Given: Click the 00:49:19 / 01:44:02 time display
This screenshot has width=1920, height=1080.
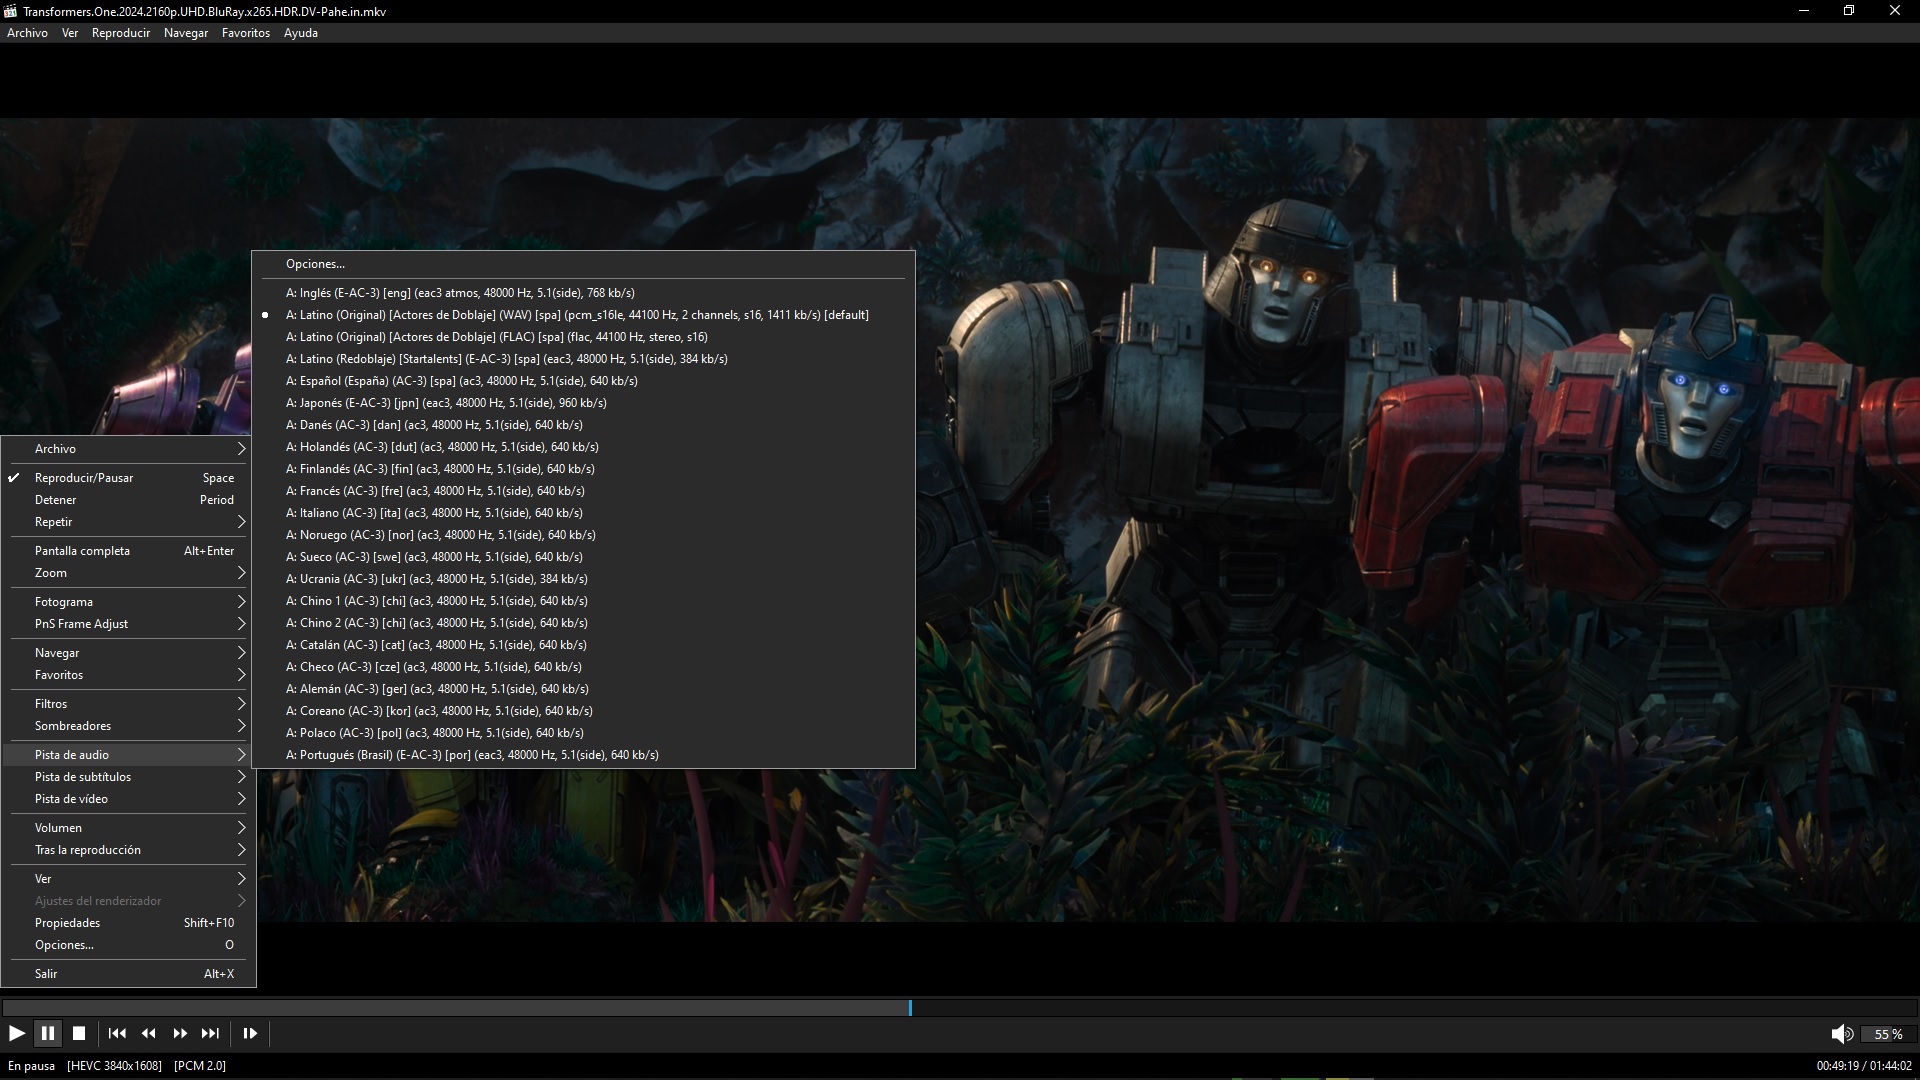Looking at the screenshot, I should (1864, 1066).
